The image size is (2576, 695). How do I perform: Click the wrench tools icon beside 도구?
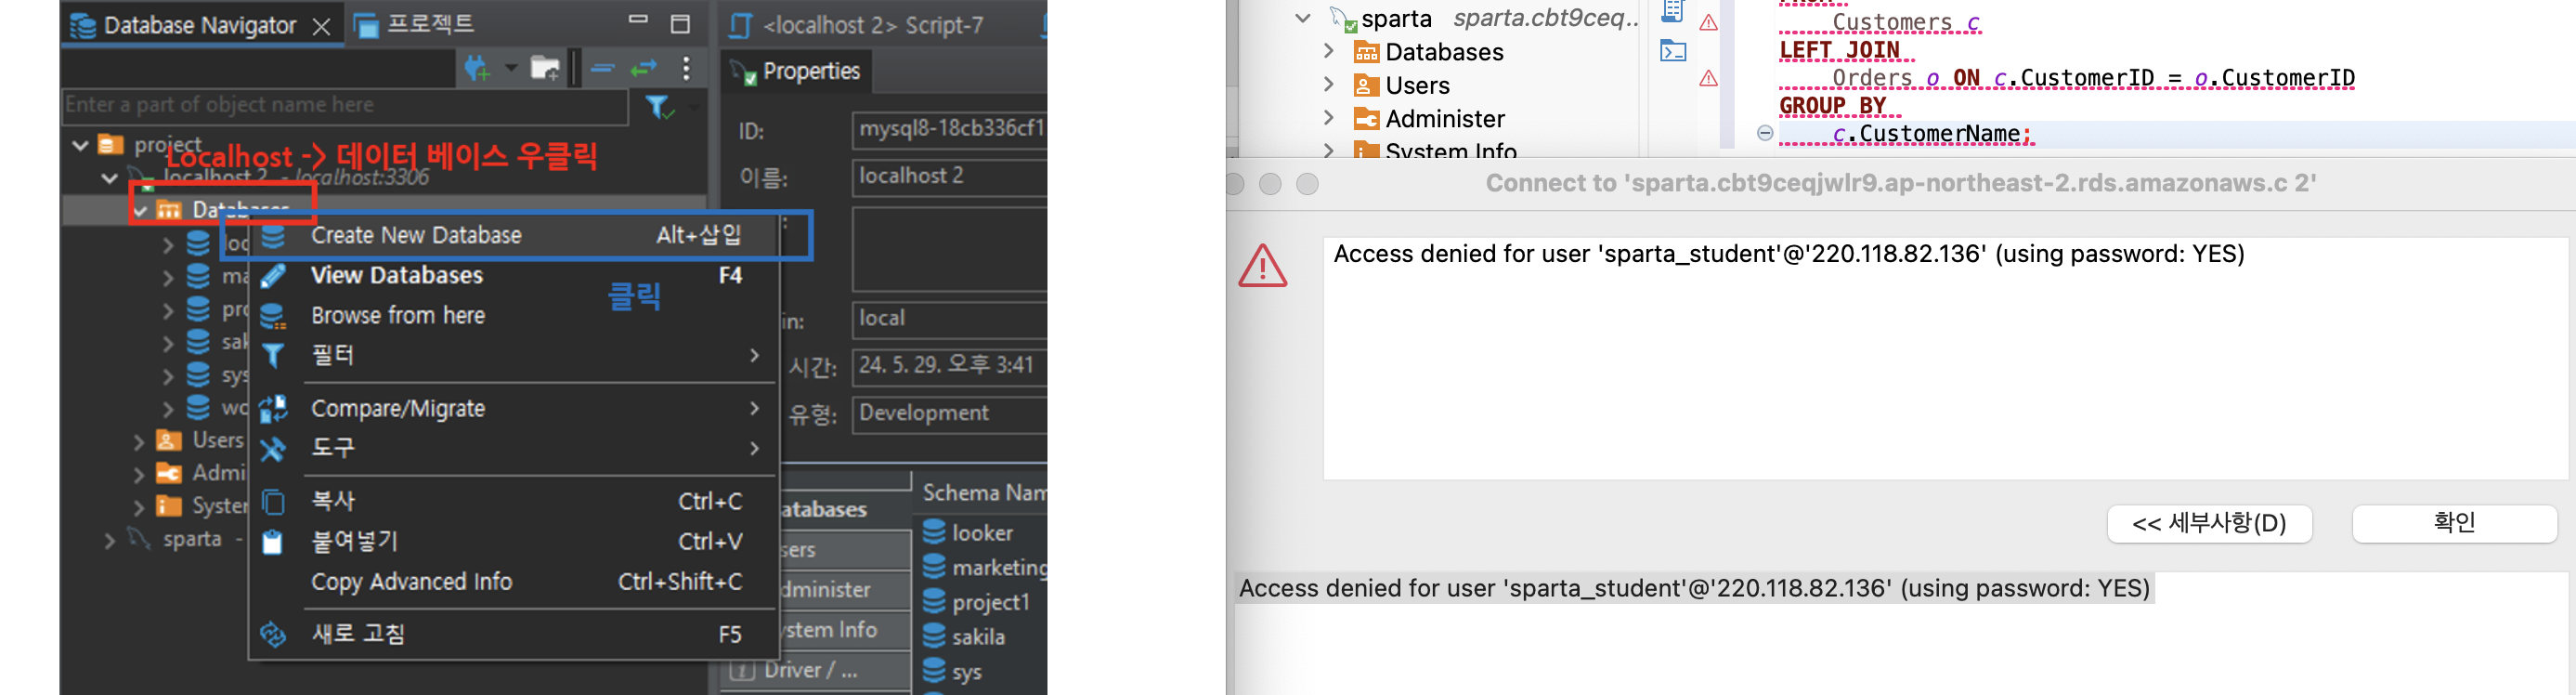pyautogui.click(x=273, y=449)
